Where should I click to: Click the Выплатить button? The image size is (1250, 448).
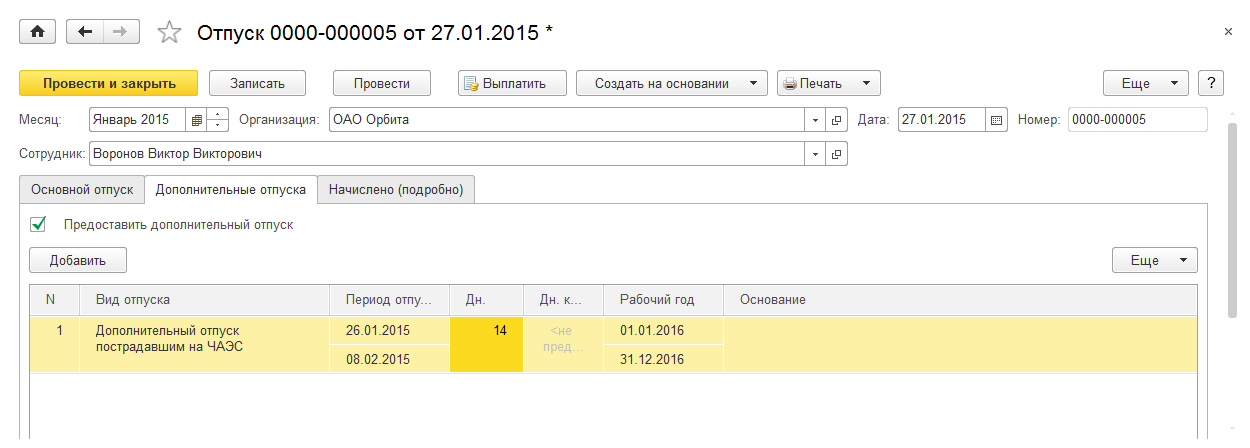tap(512, 83)
